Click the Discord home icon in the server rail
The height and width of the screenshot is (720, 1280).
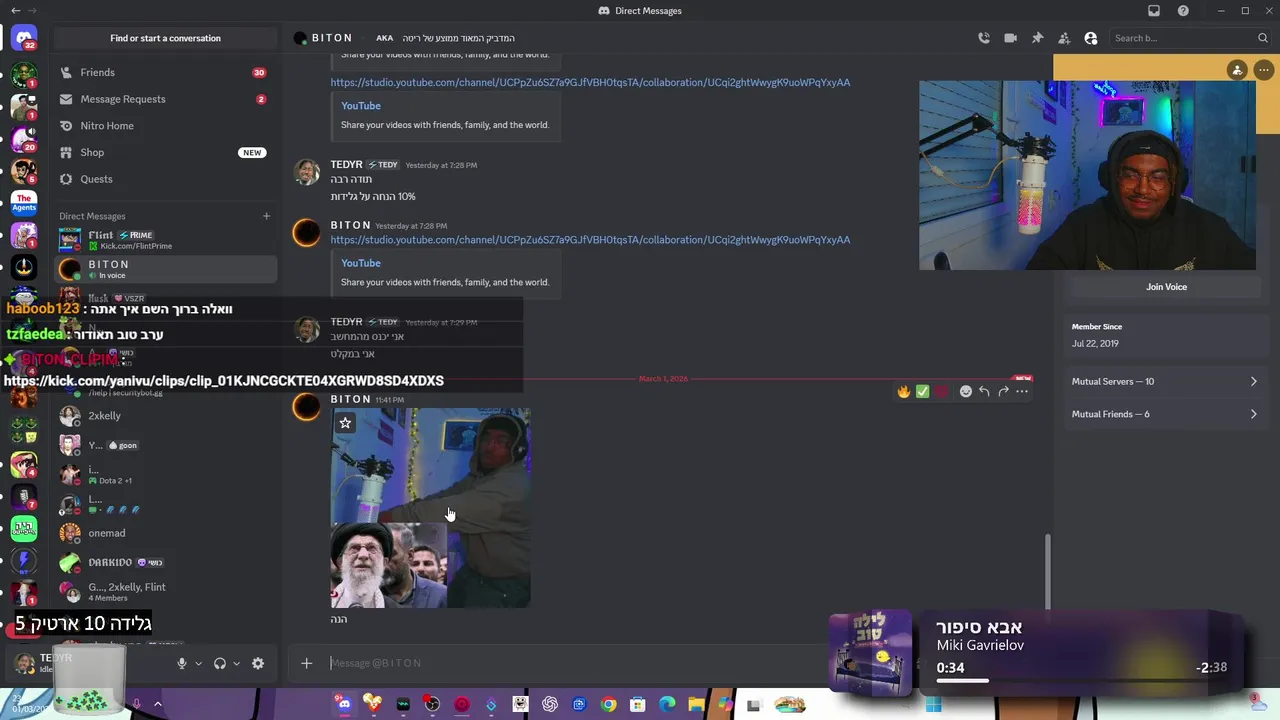(24, 39)
